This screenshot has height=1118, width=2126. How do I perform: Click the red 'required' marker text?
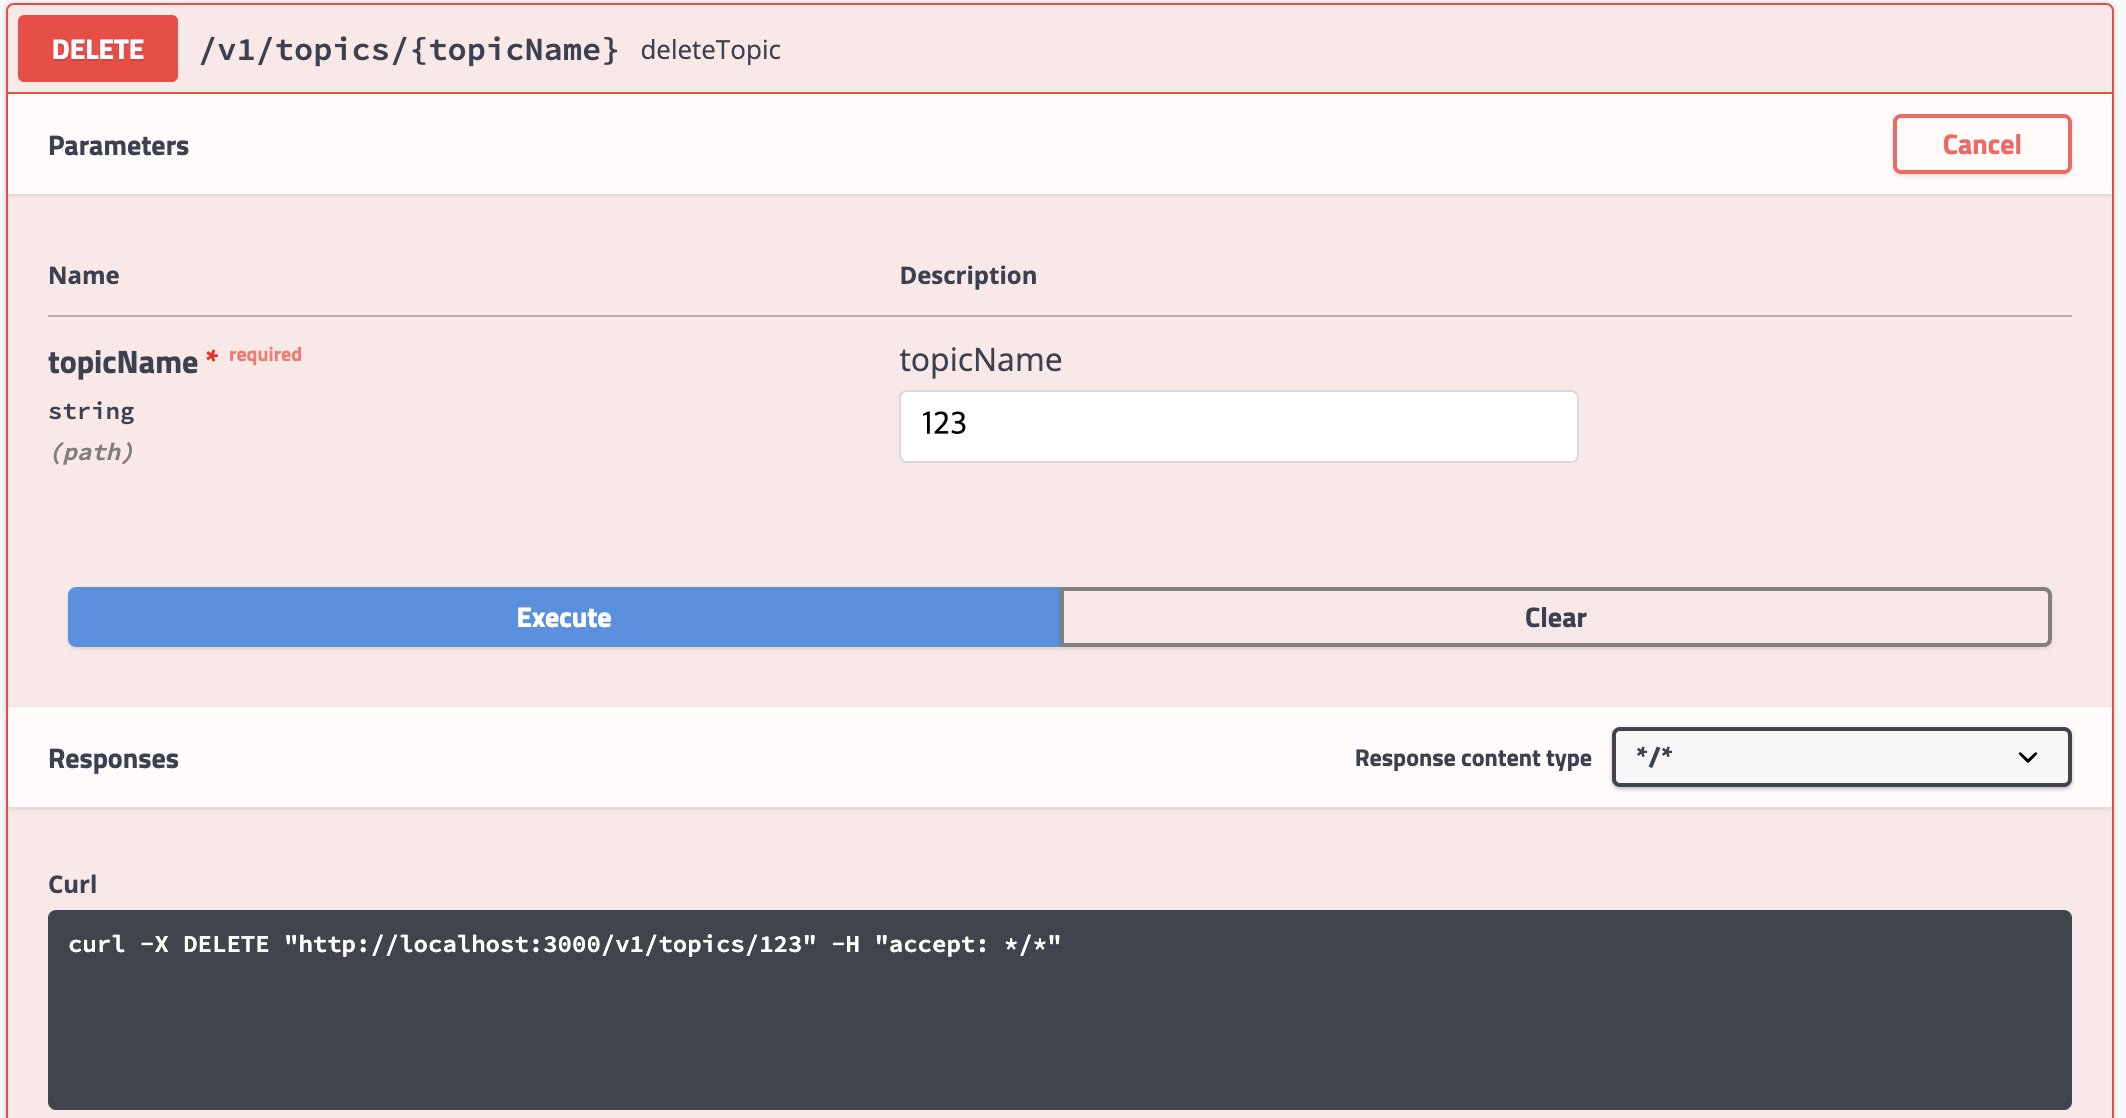pyautogui.click(x=265, y=355)
